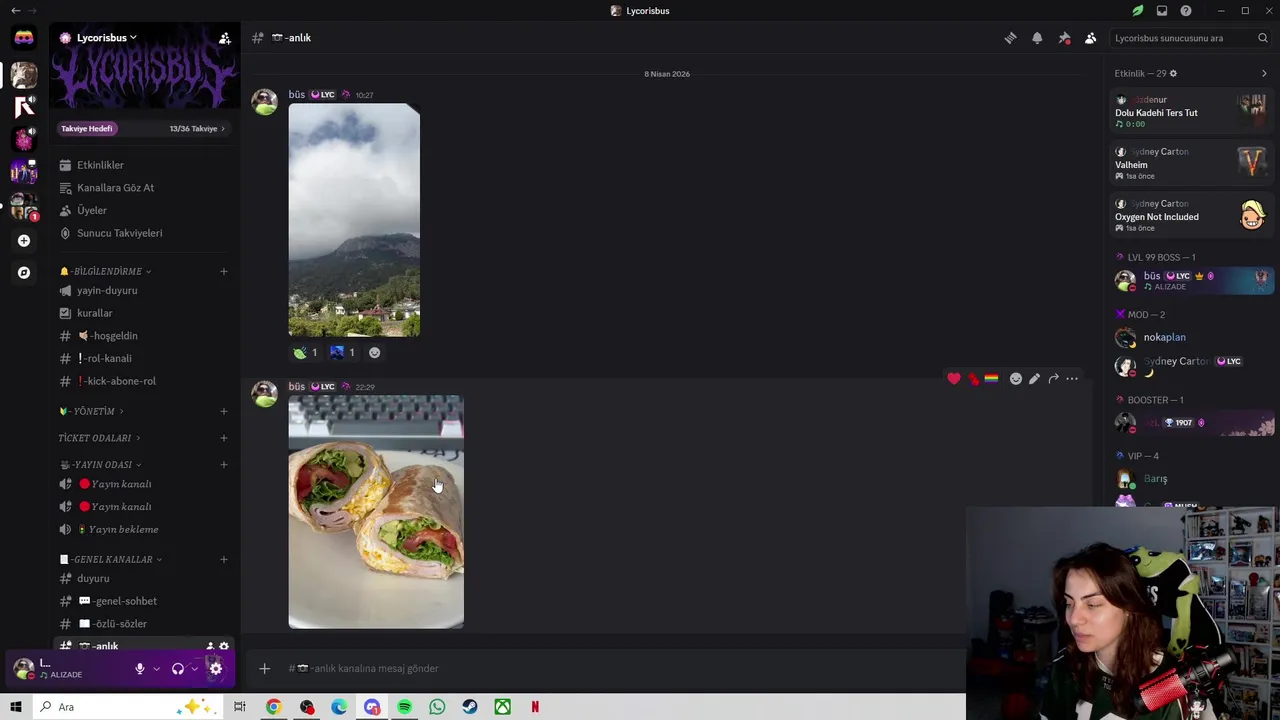The height and width of the screenshot is (720, 1280).
Task: Open the server discovery compass icon
Action: [24, 273]
